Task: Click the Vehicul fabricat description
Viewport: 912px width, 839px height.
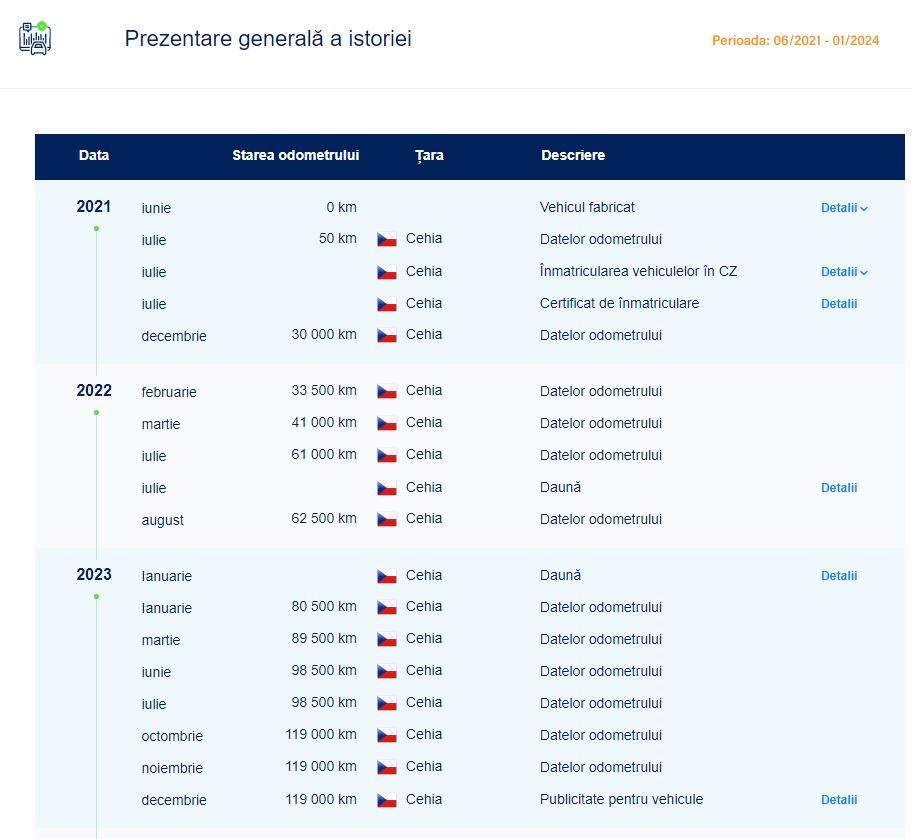Action: pyautogui.click(x=587, y=207)
